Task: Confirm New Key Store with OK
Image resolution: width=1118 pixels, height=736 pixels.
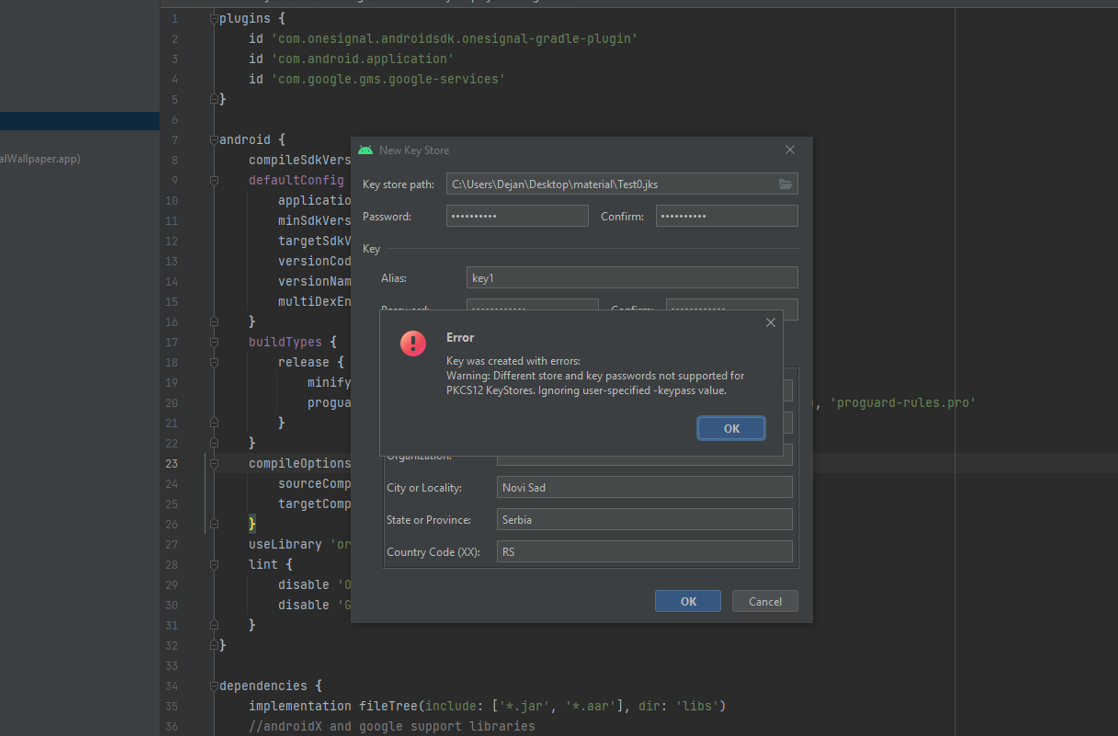Action: [x=688, y=601]
